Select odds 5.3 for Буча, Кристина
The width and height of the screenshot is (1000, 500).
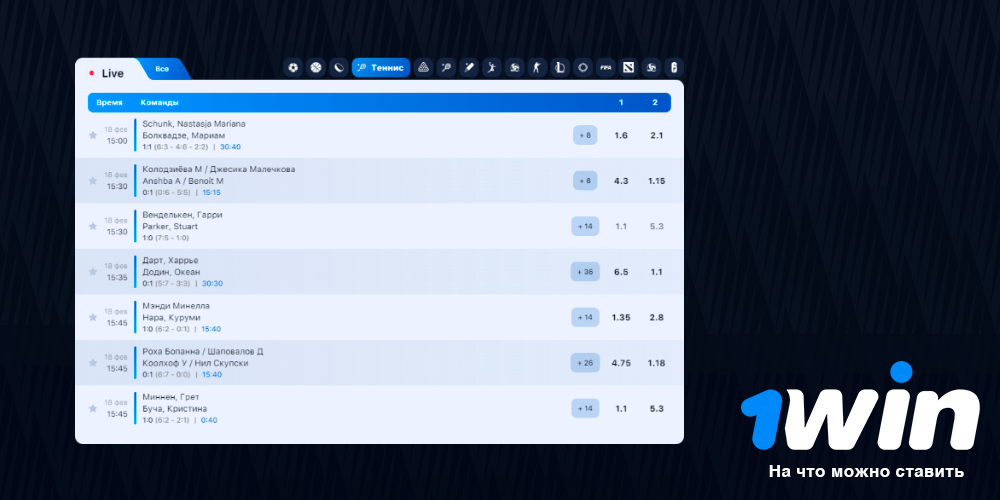[657, 408]
